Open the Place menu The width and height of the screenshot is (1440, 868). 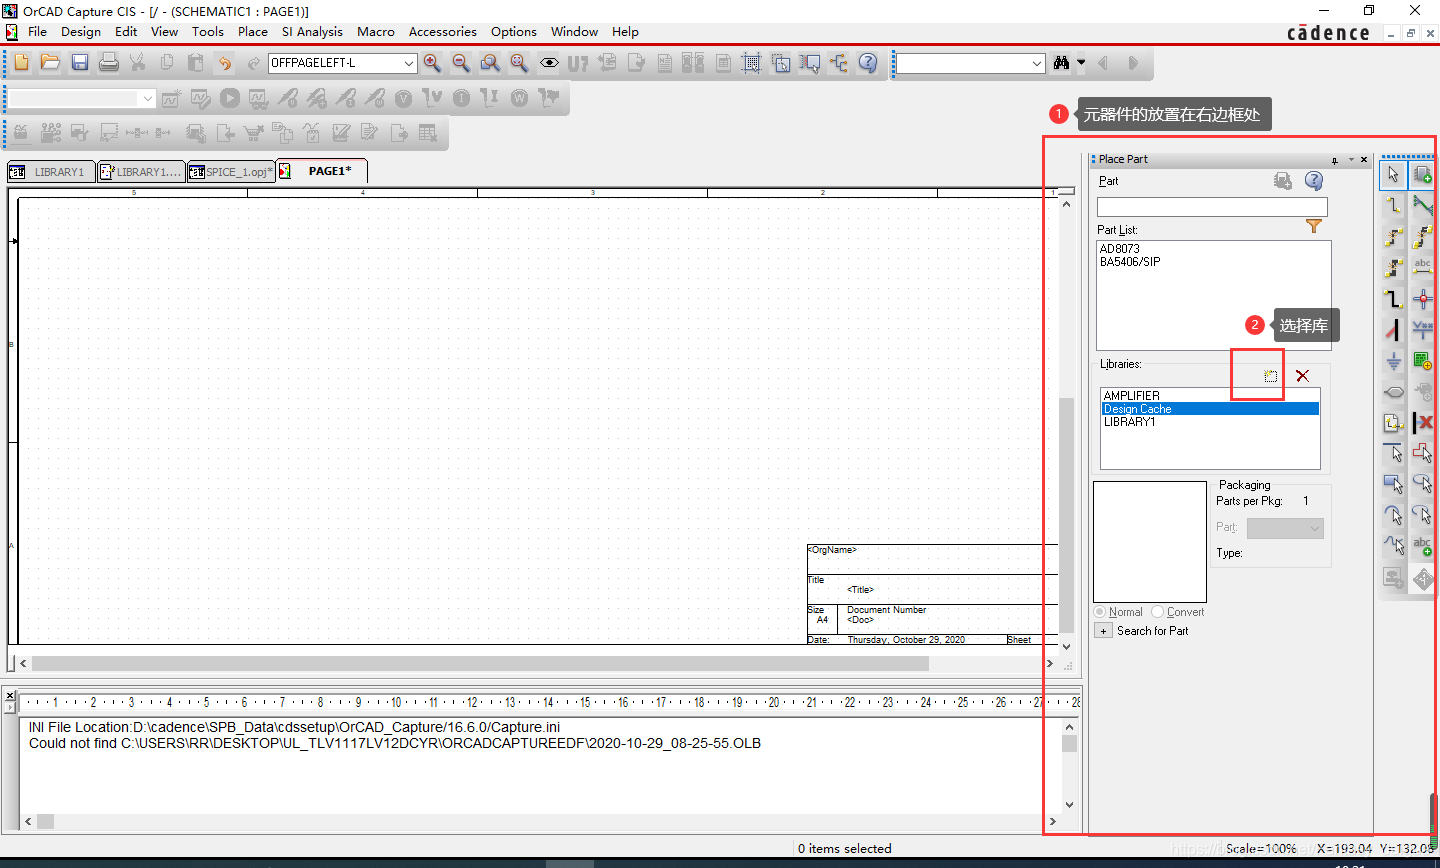252,32
